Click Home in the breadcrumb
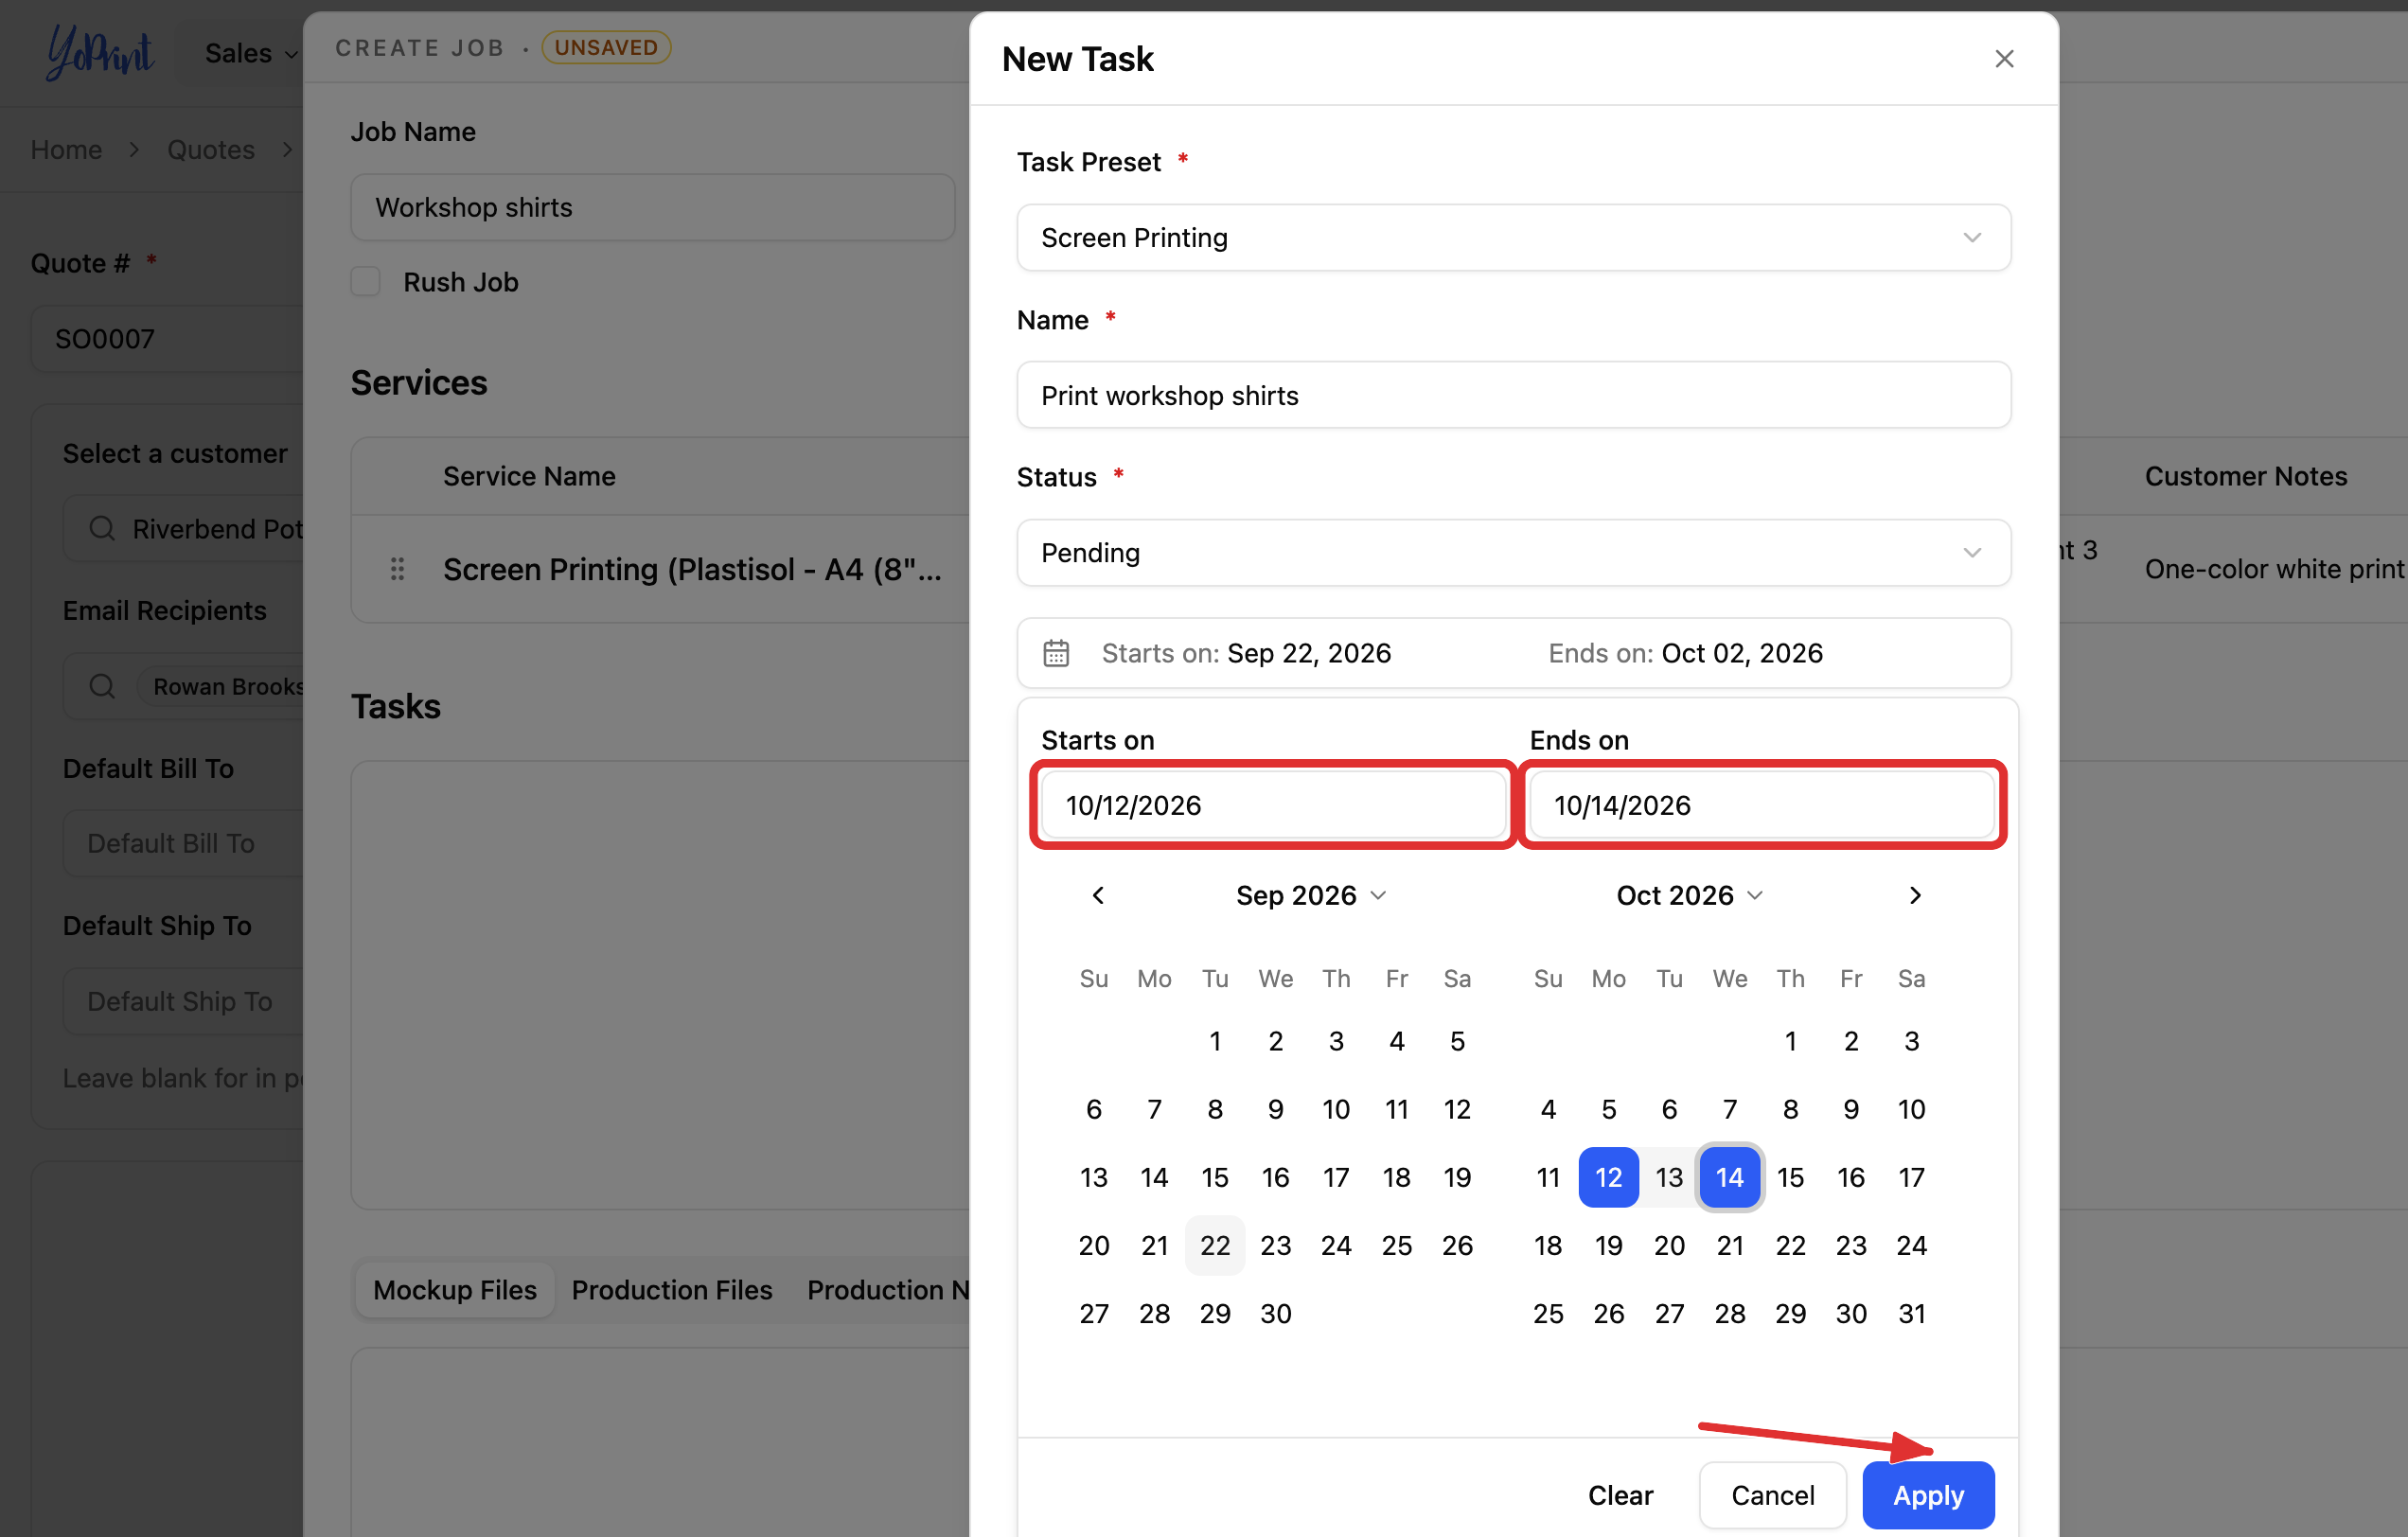The height and width of the screenshot is (1537, 2408). click(66, 149)
